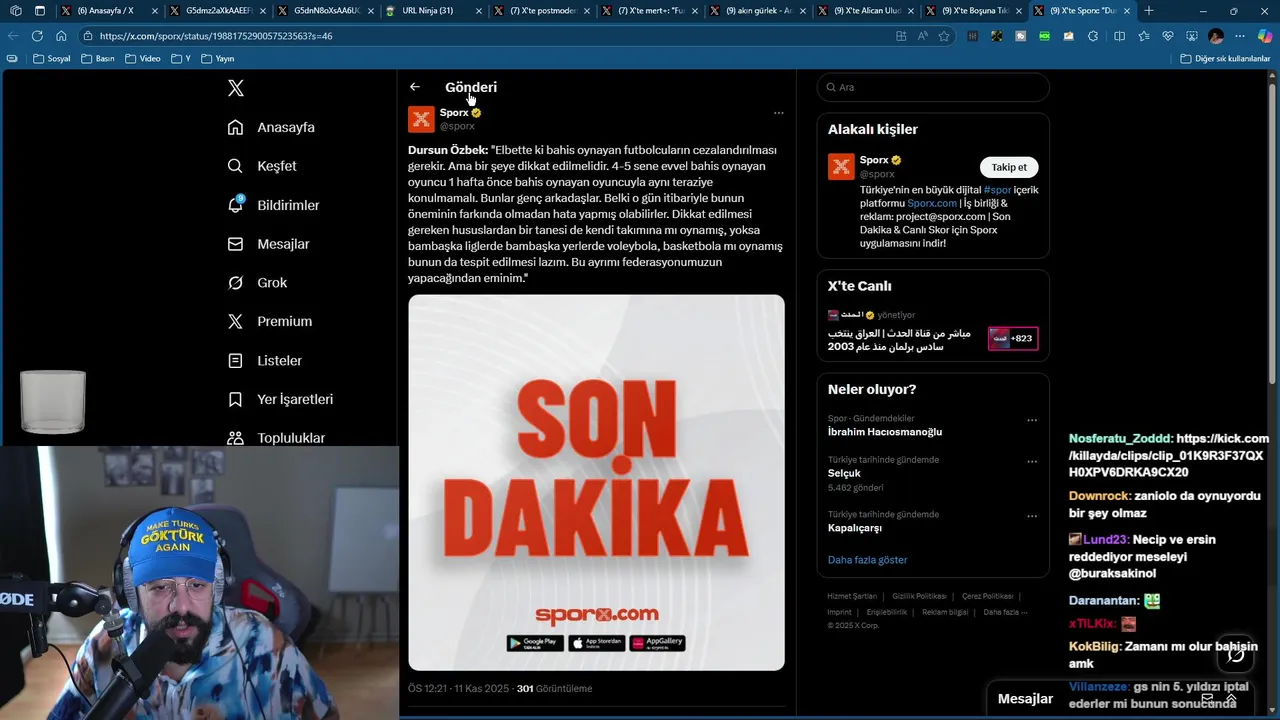Open browser settings and more menu

tap(1240, 36)
